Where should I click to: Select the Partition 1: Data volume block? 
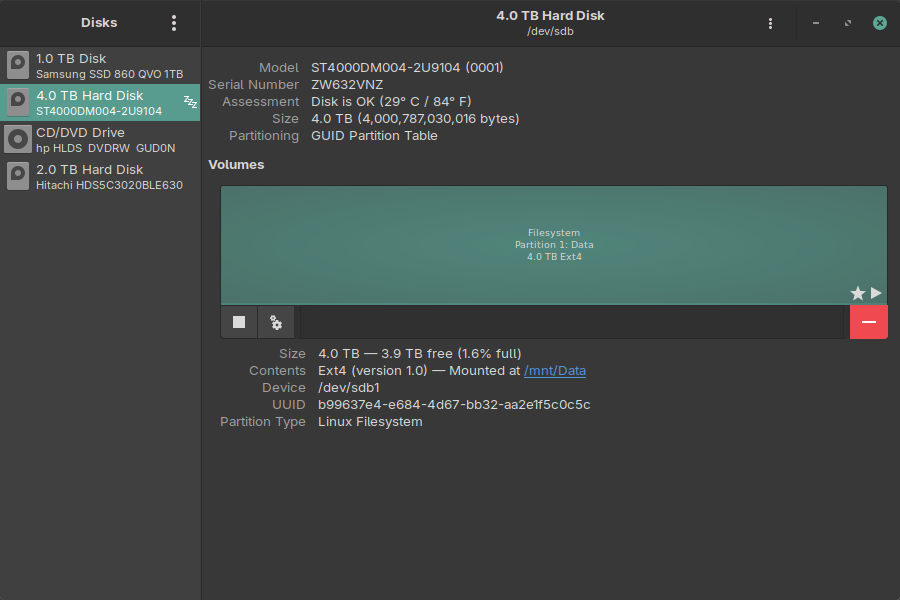click(553, 244)
